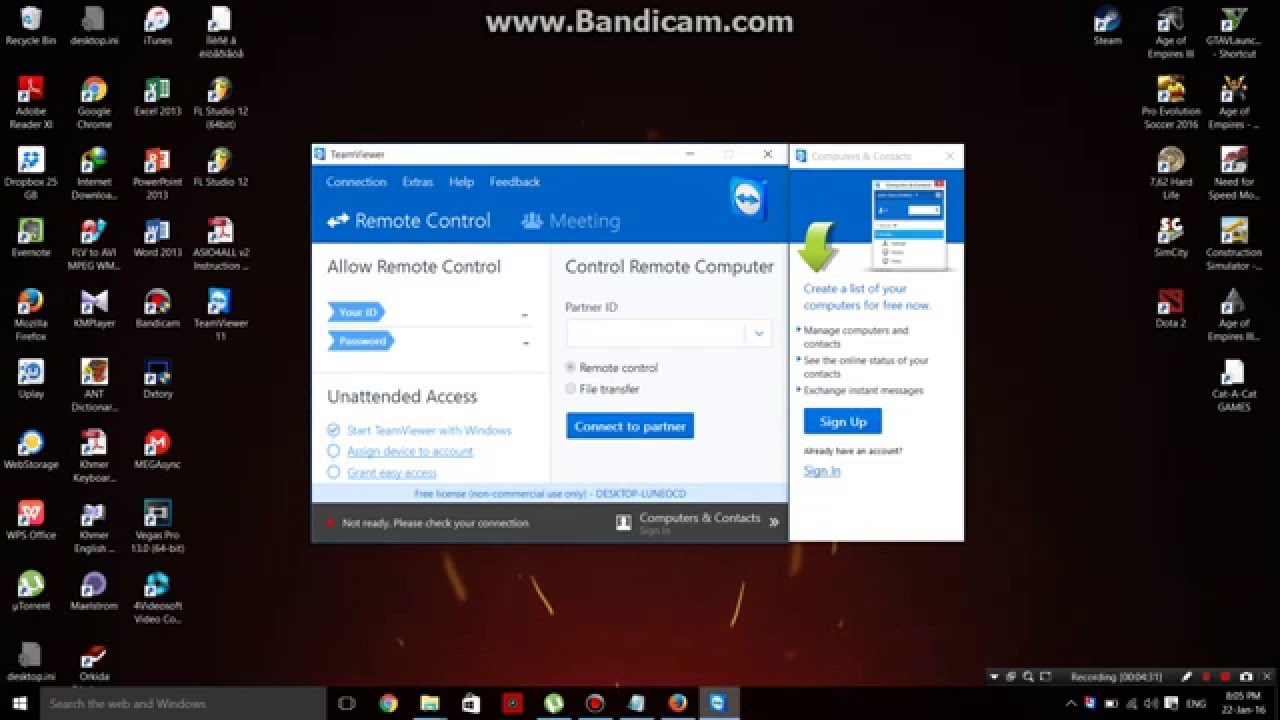This screenshot has width=1280, height=720.
Task: Toggle the Grant easy access circle
Action: (x=334, y=472)
